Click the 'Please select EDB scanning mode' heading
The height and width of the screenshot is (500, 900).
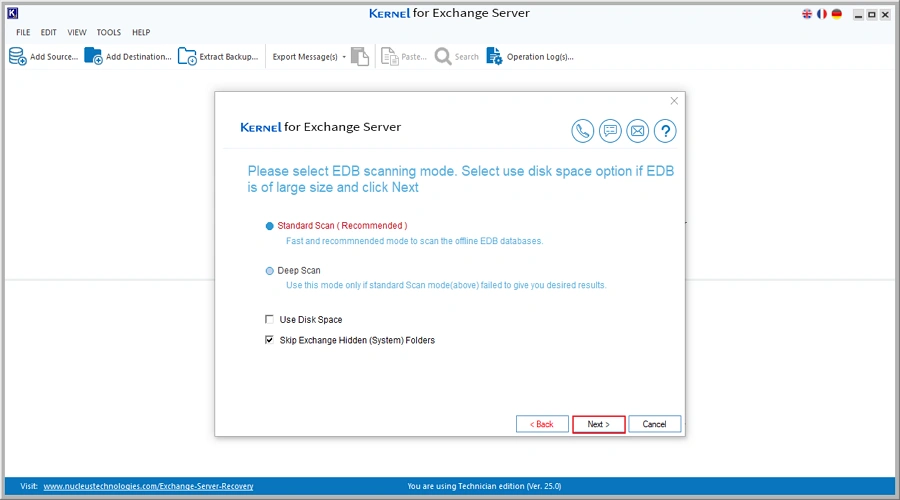pos(460,179)
